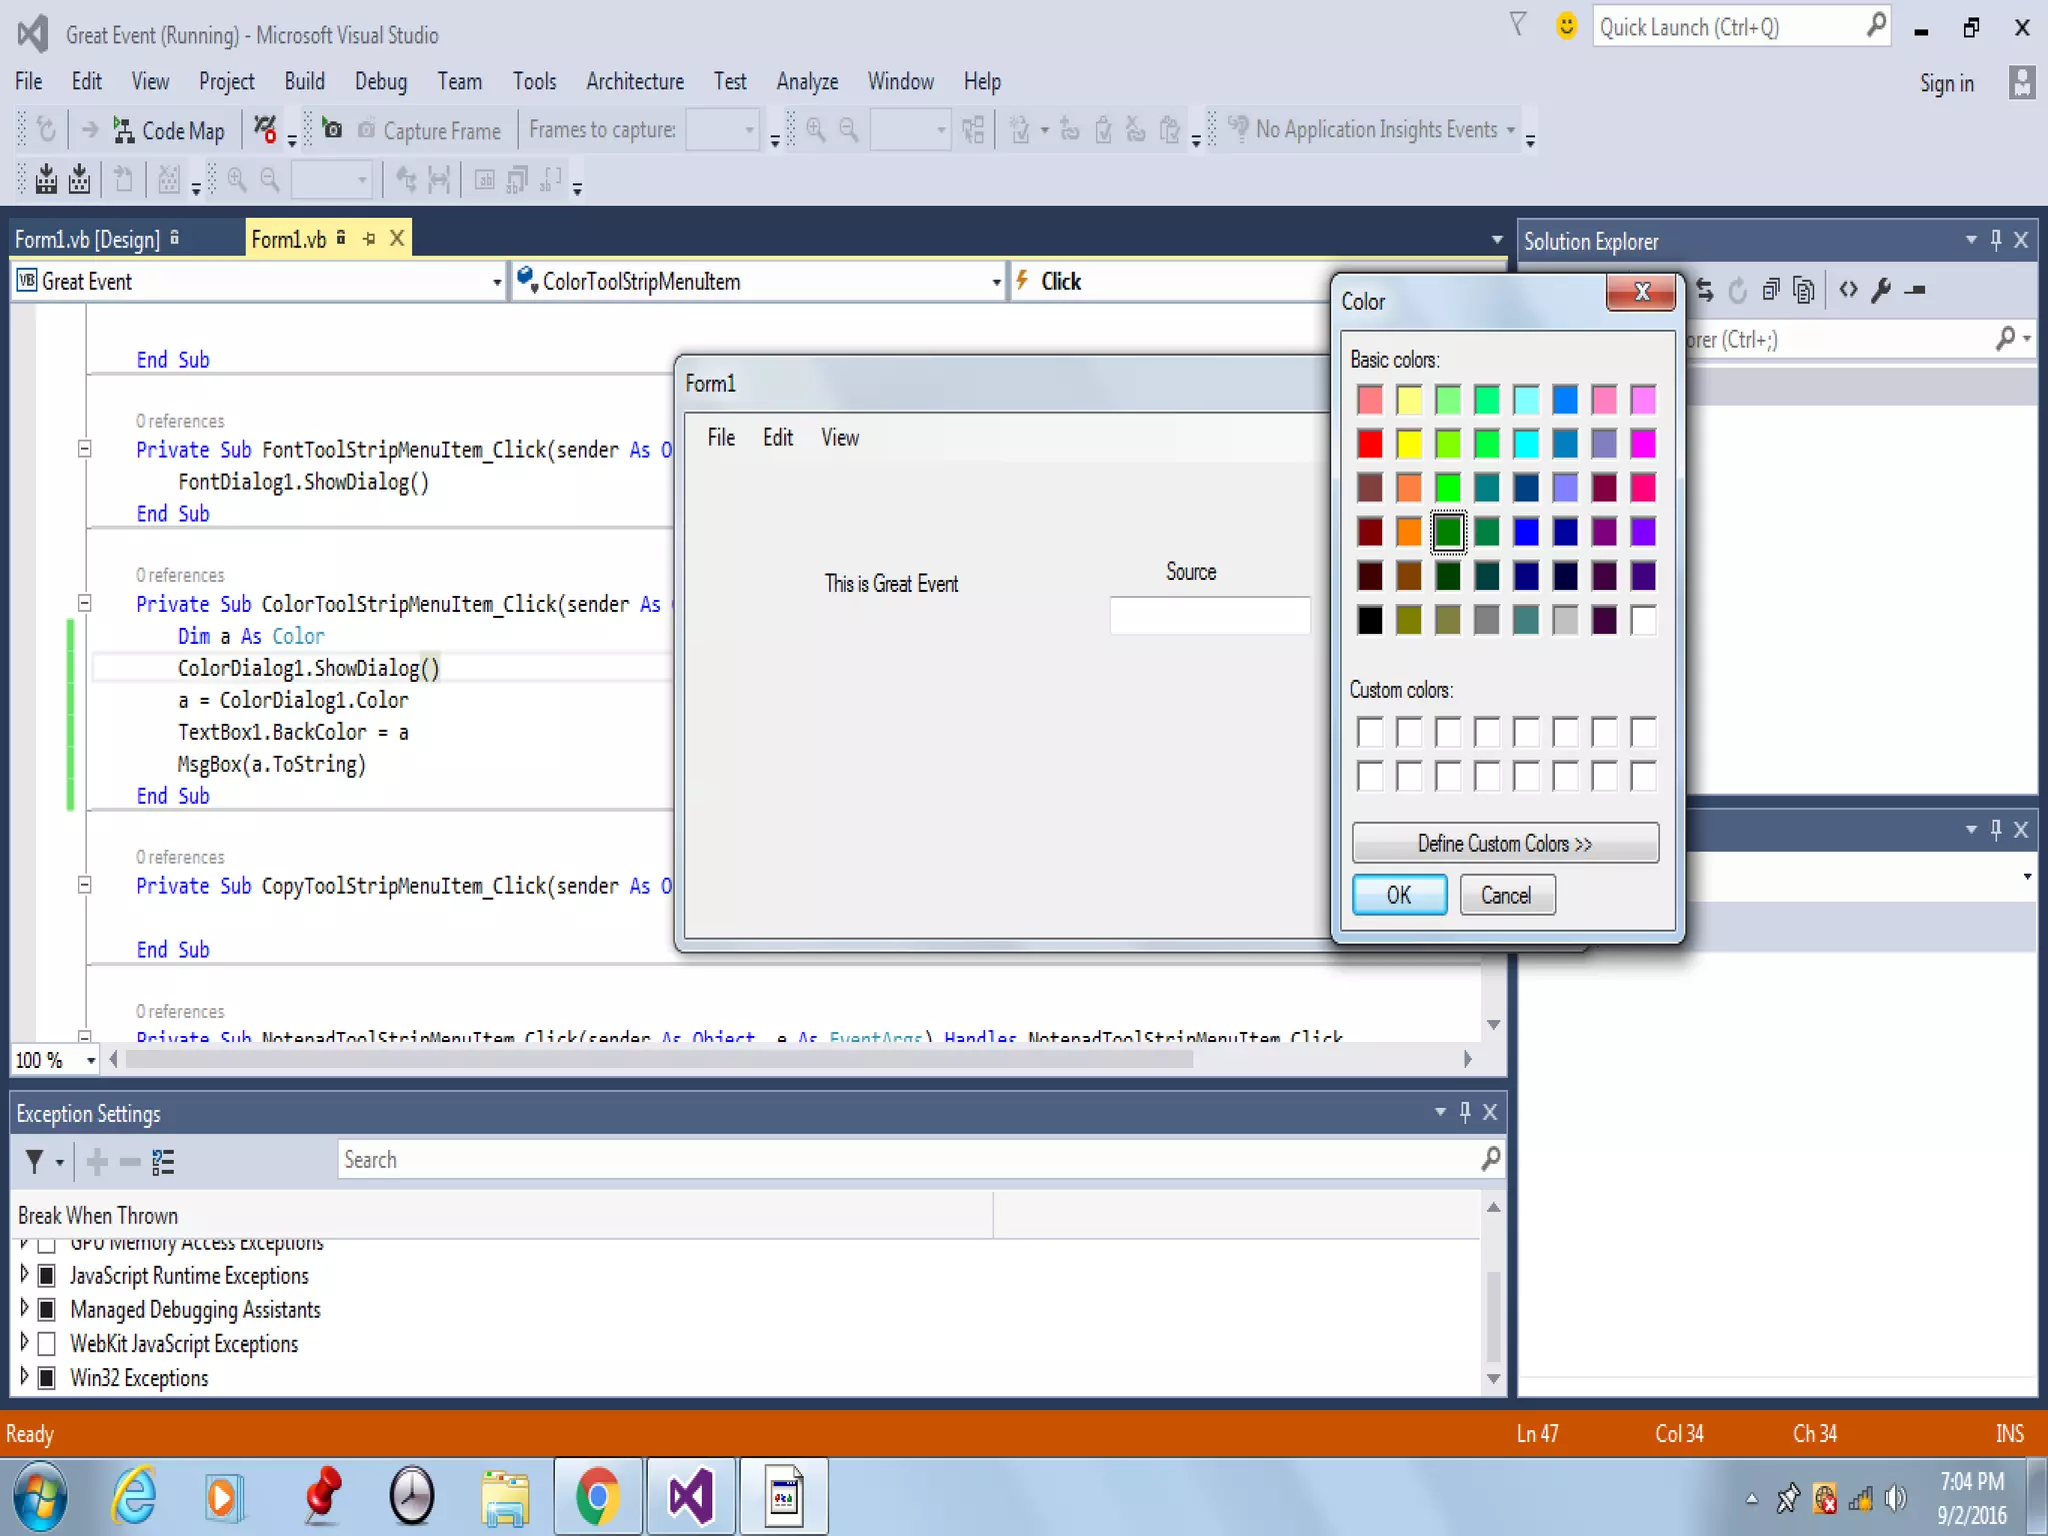
Task: Toggle the WebKit JavaScript Exceptions checkbox
Action: coord(46,1344)
